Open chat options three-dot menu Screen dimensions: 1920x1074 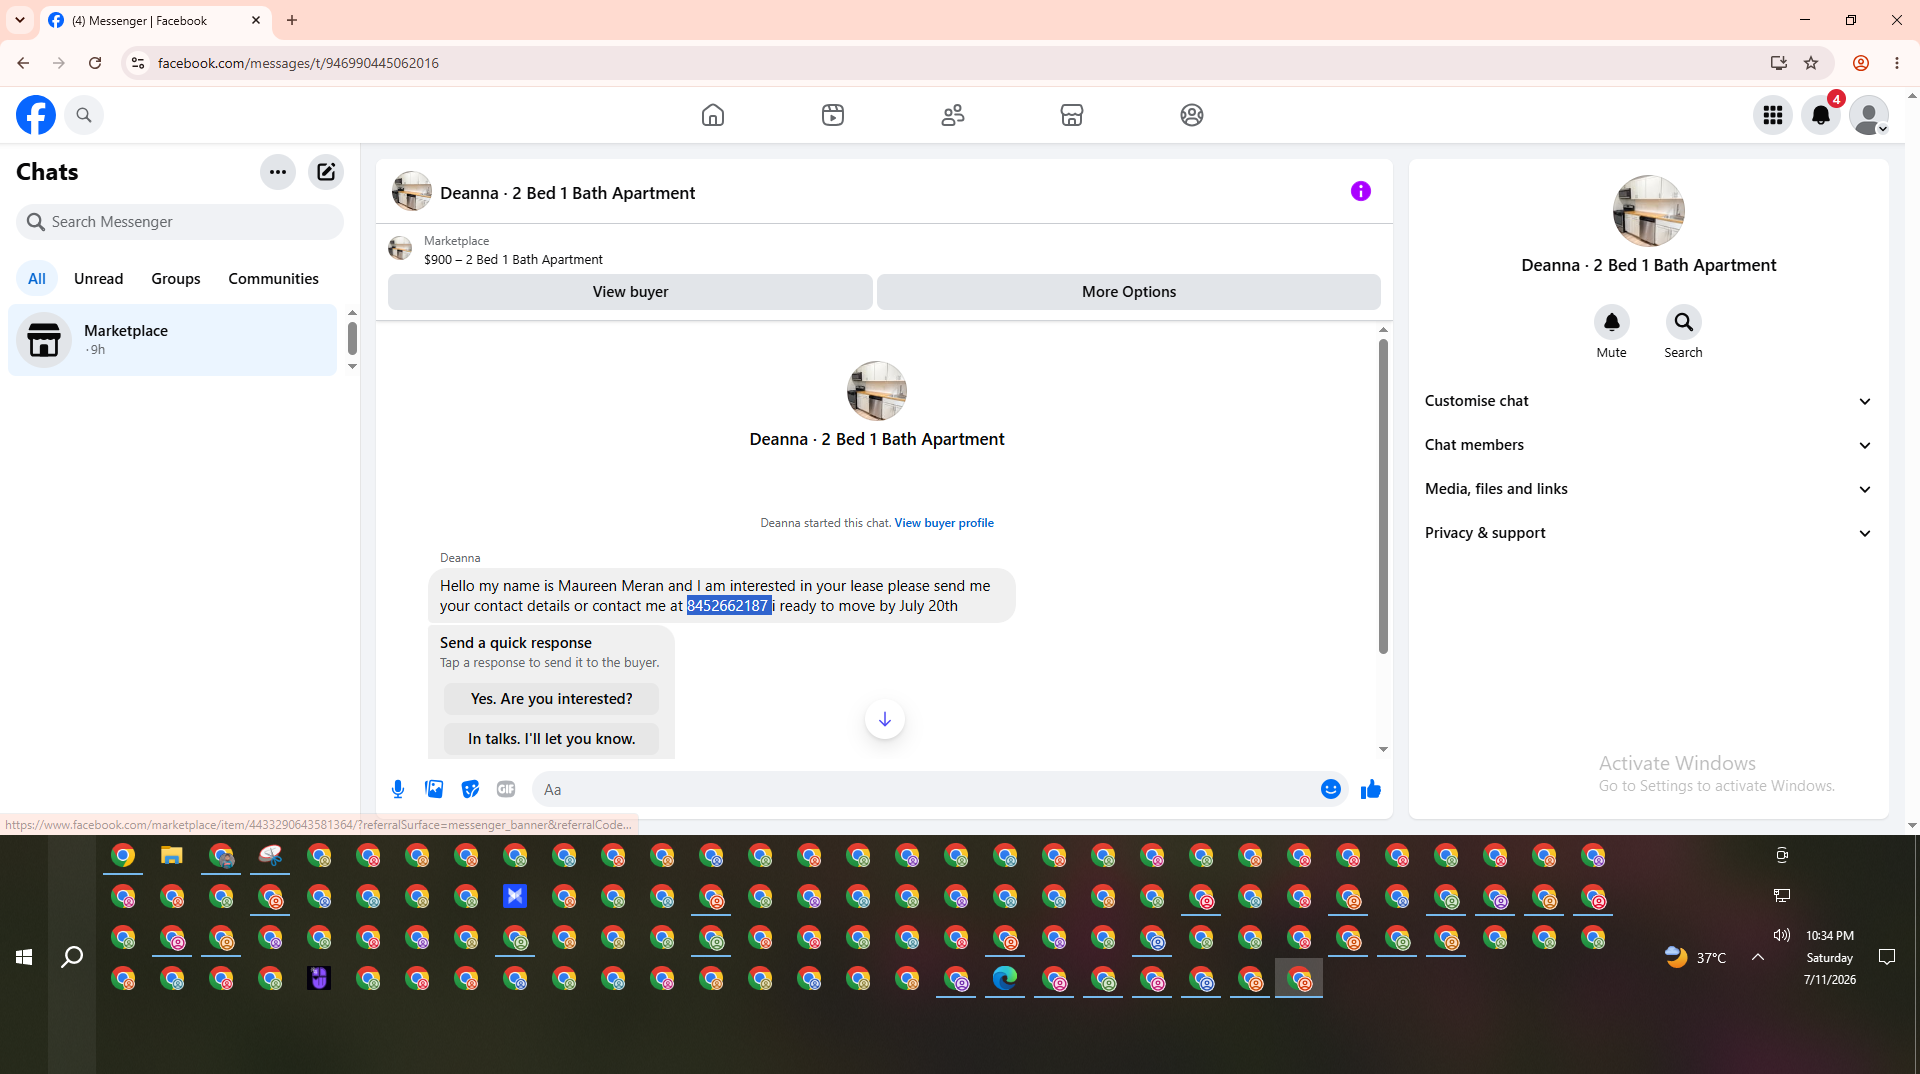(278, 172)
